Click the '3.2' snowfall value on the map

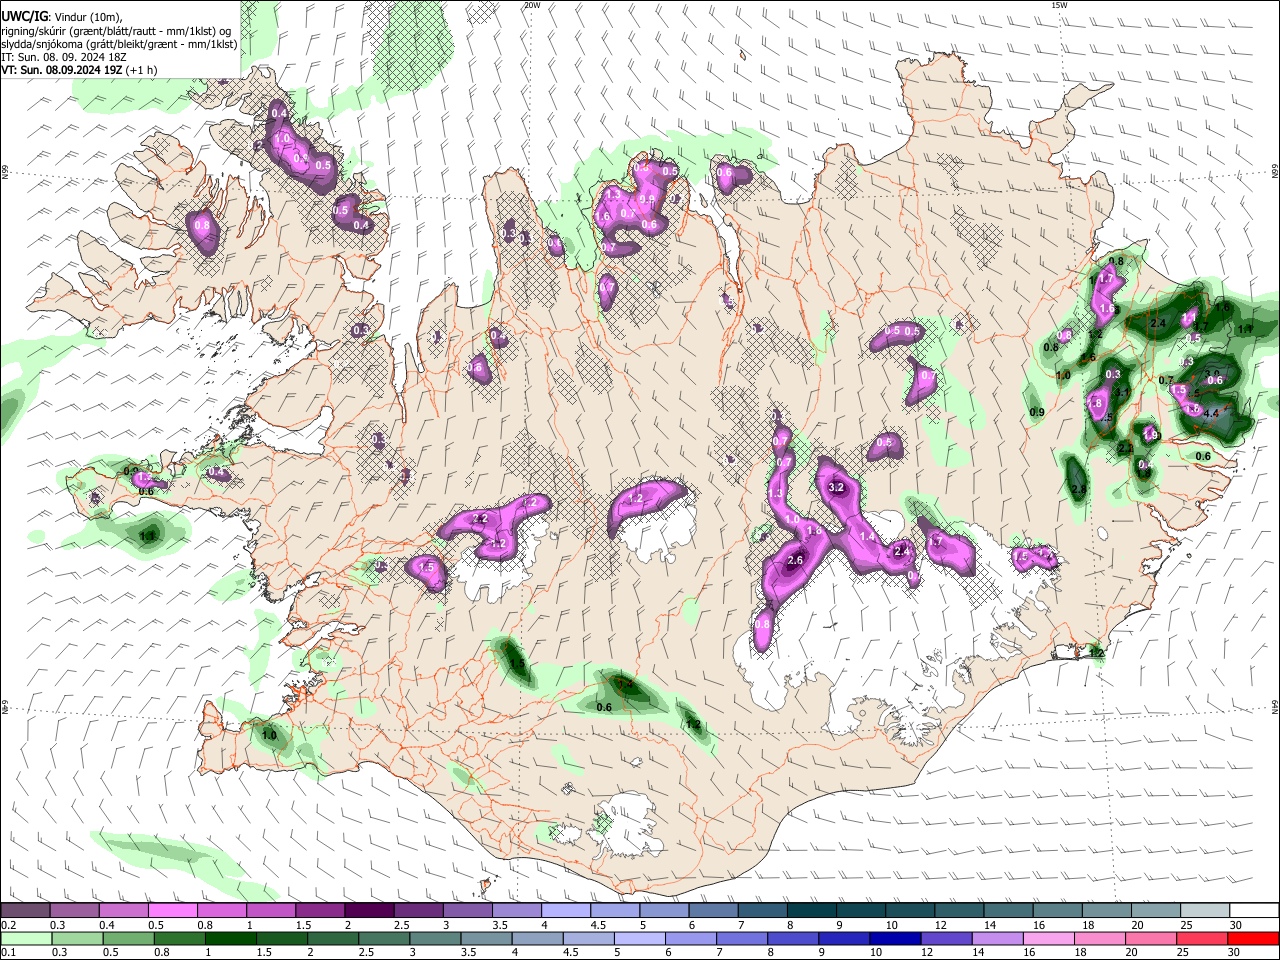(837, 487)
